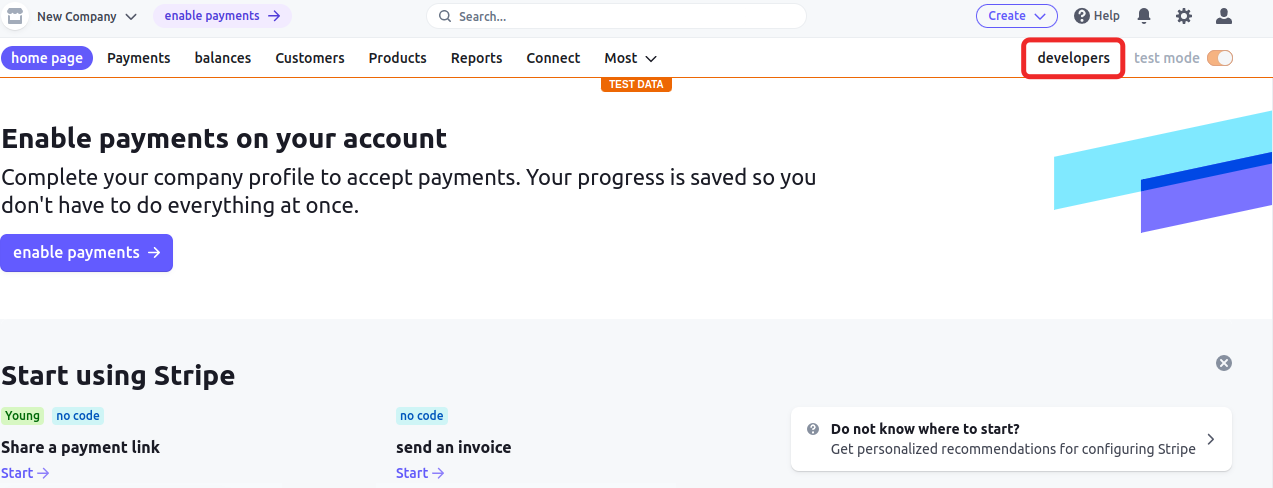Click the magnifier icon in search

446,17
